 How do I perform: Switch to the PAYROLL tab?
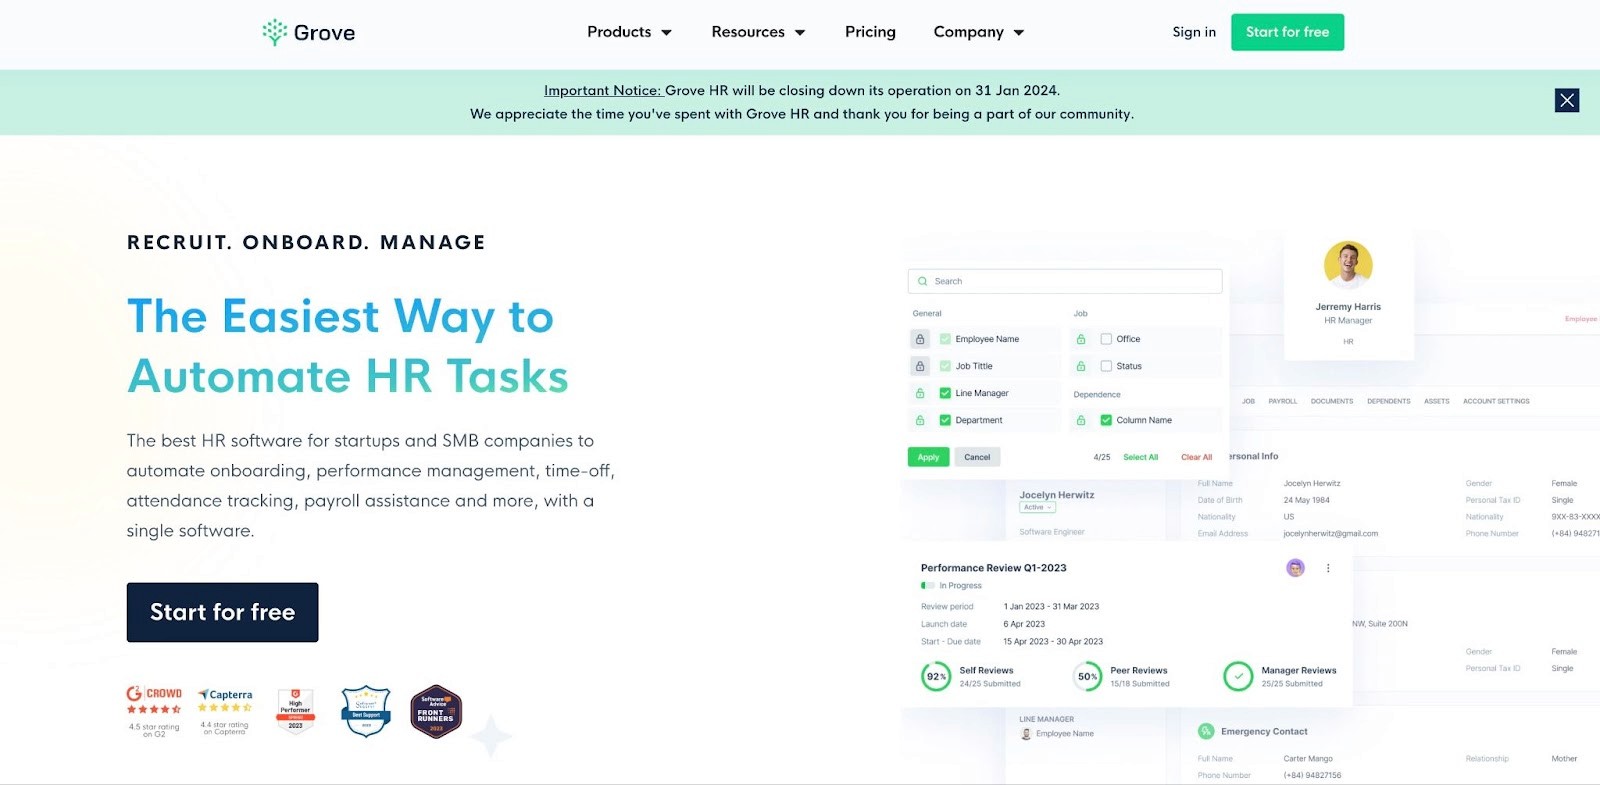point(1282,401)
